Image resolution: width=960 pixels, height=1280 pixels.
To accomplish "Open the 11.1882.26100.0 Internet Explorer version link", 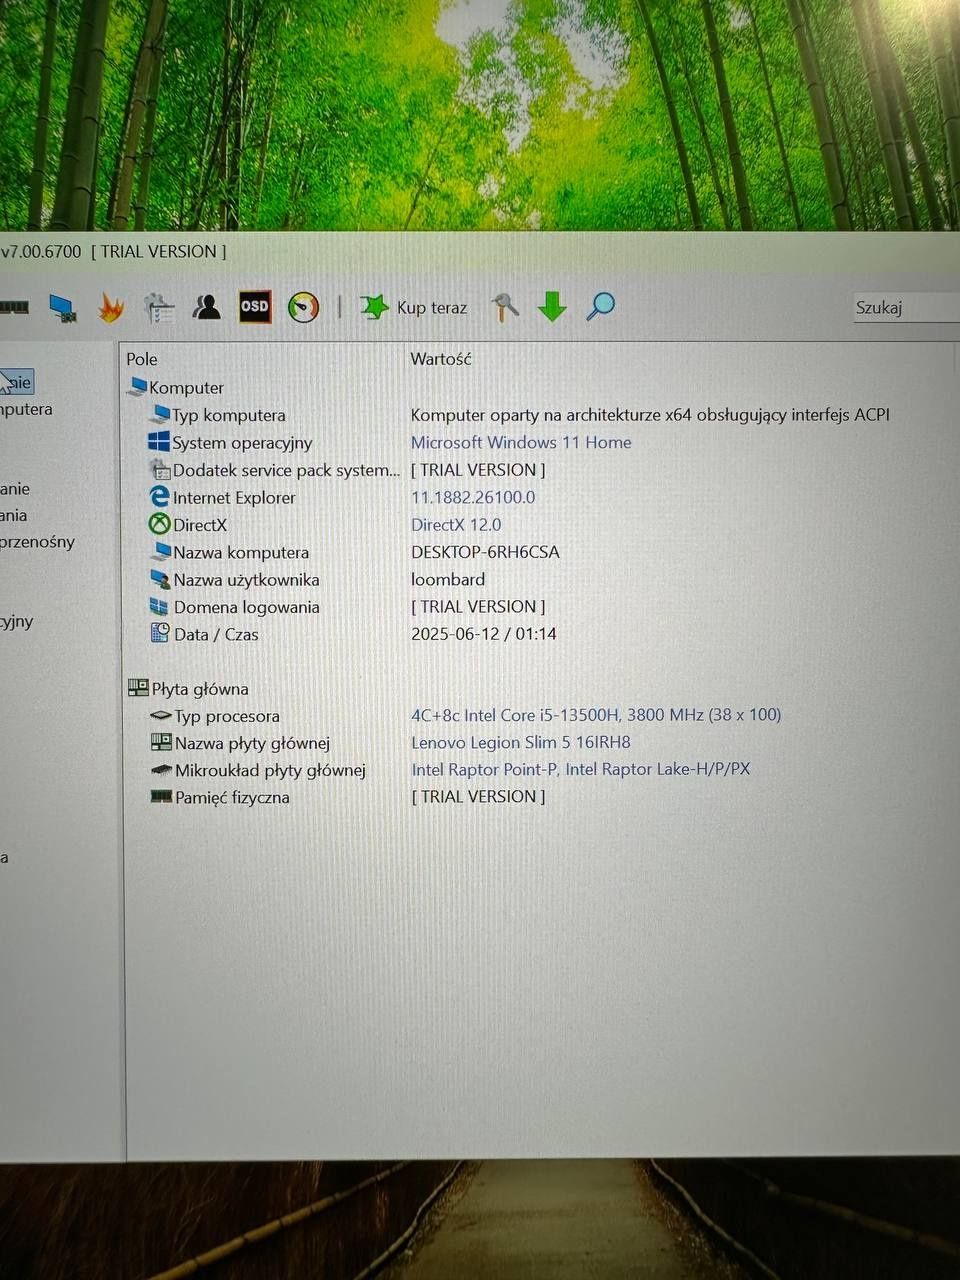I will pyautogui.click(x=473, y=497).
